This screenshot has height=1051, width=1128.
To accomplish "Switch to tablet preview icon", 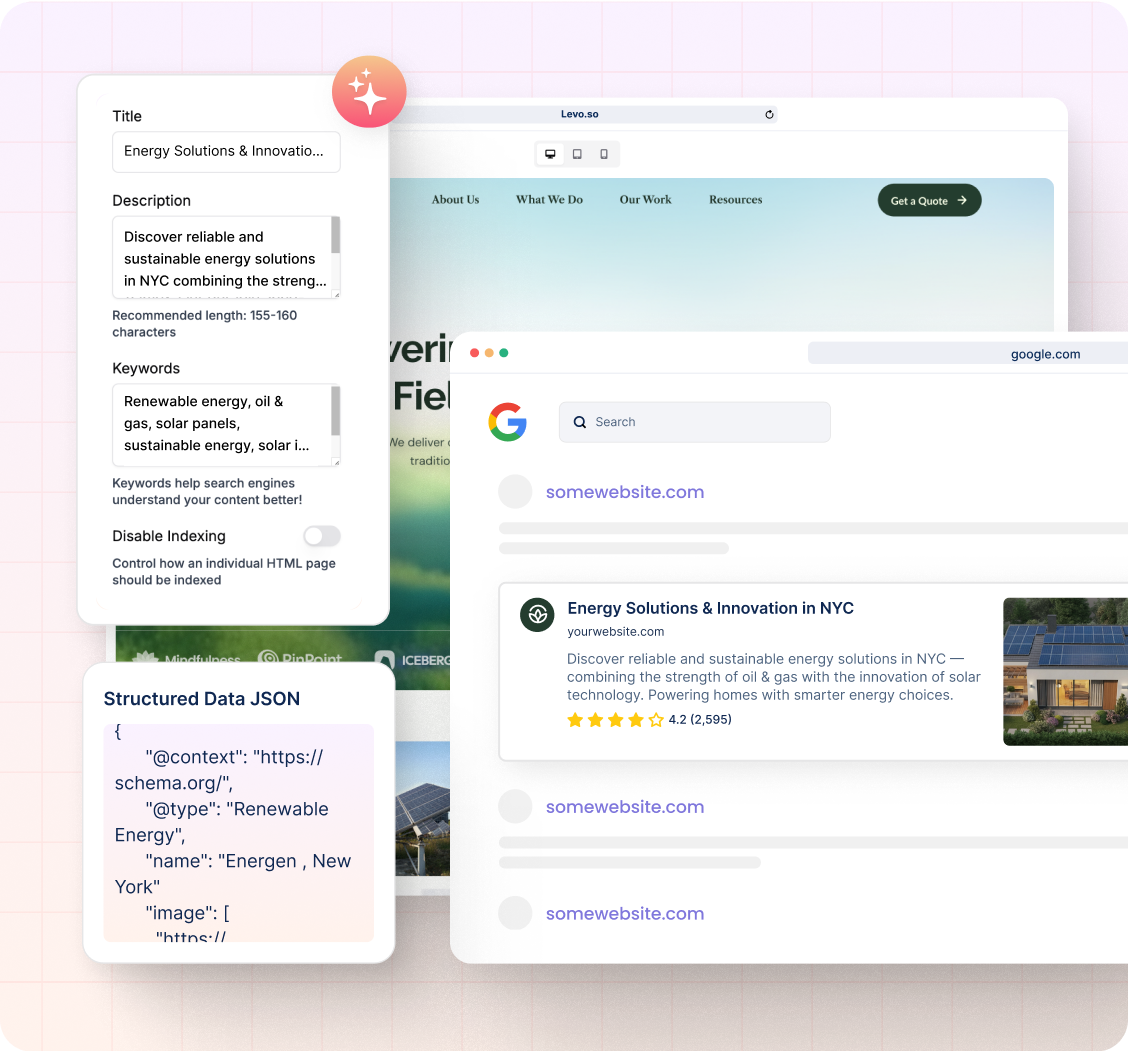I will point(577,154).
